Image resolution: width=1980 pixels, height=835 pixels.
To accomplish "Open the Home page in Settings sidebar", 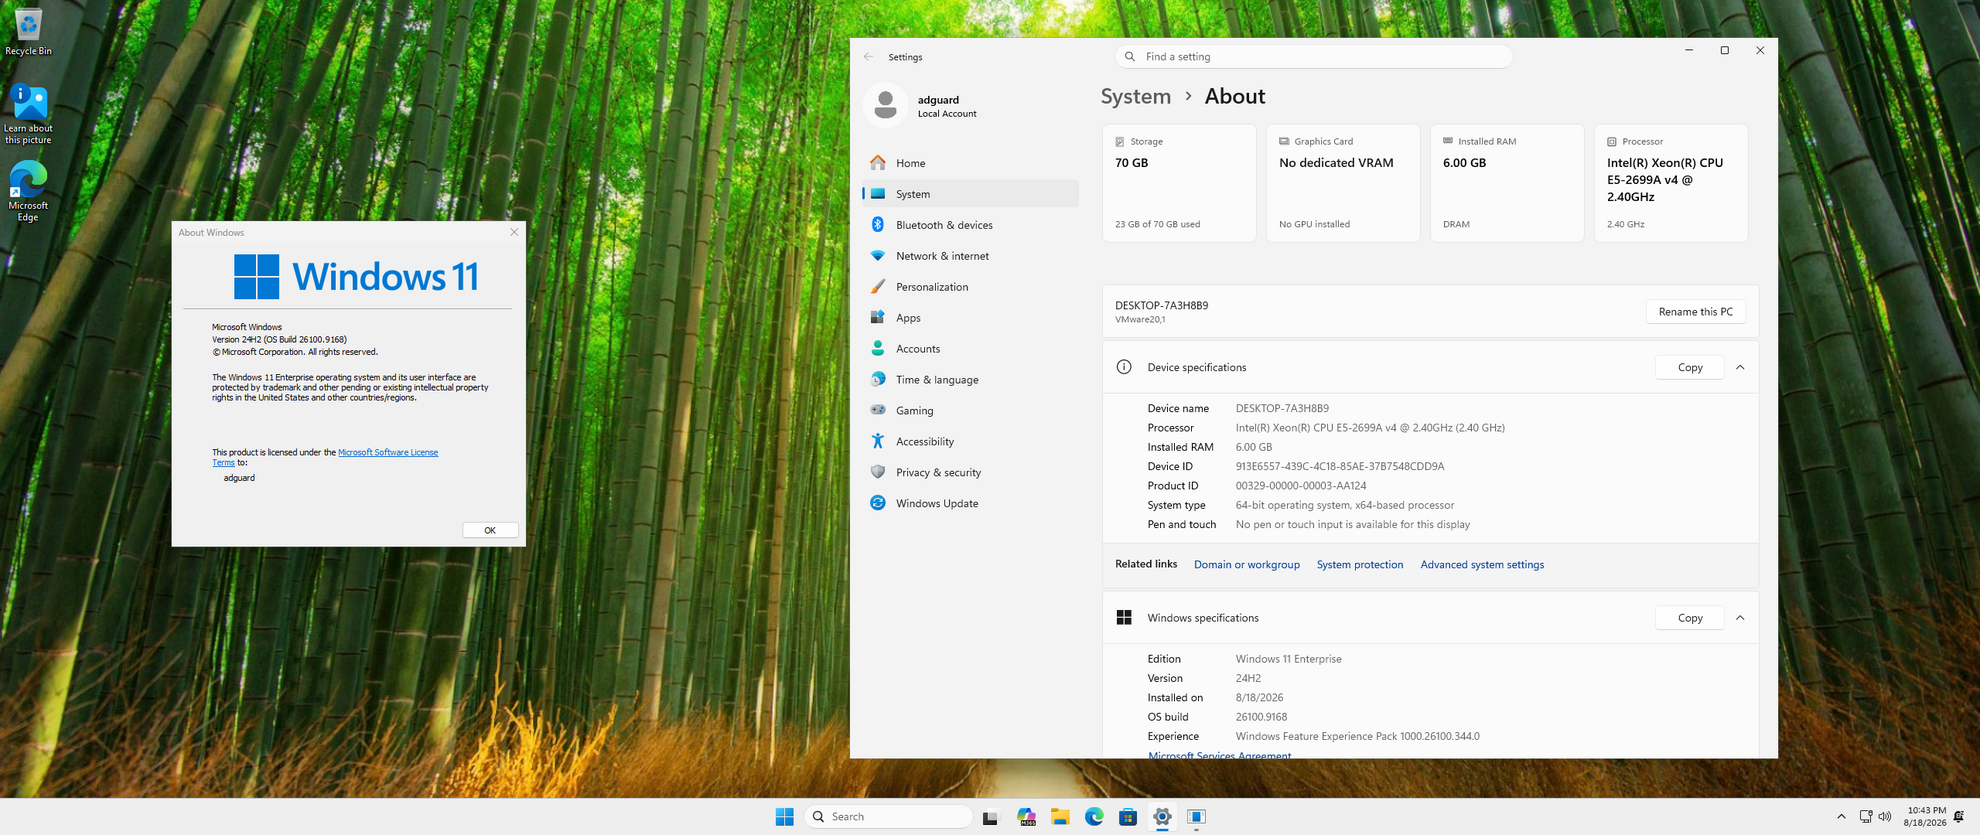I will point(970,163).
